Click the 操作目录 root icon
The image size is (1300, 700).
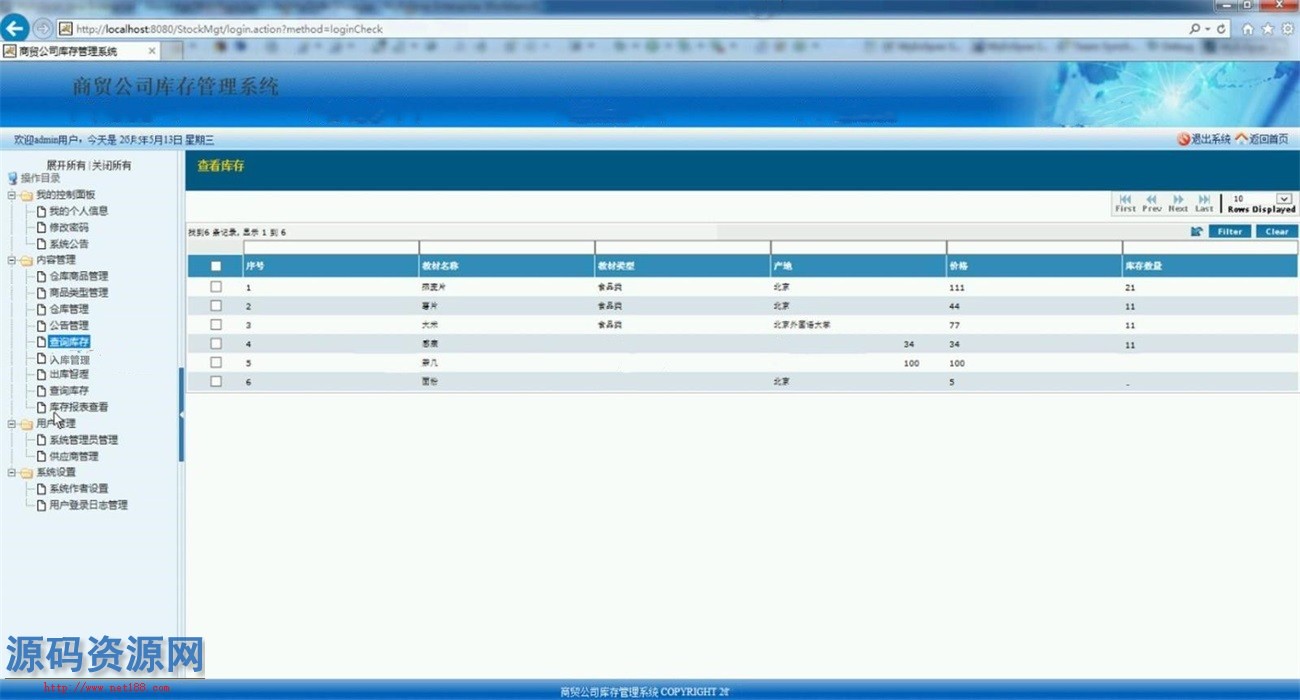pyautogui.click(x=12, y=178)
